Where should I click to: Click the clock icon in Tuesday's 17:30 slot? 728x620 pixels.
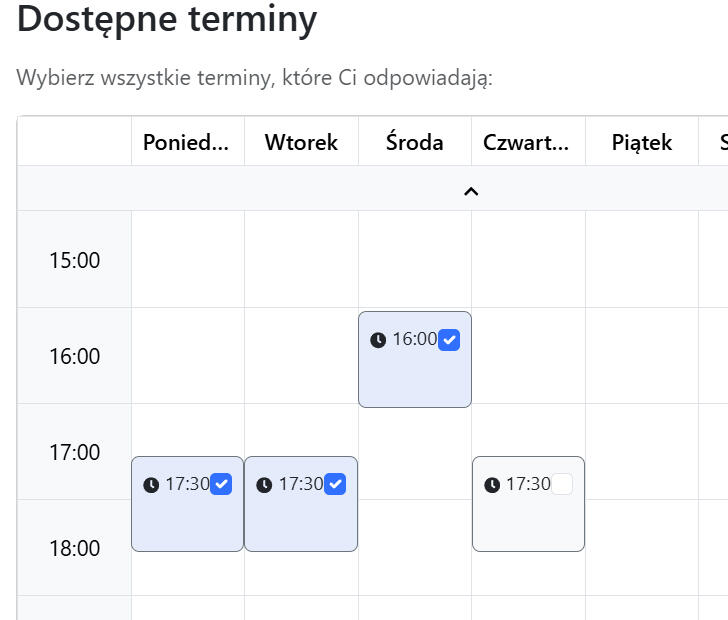[x=264, y=485]
